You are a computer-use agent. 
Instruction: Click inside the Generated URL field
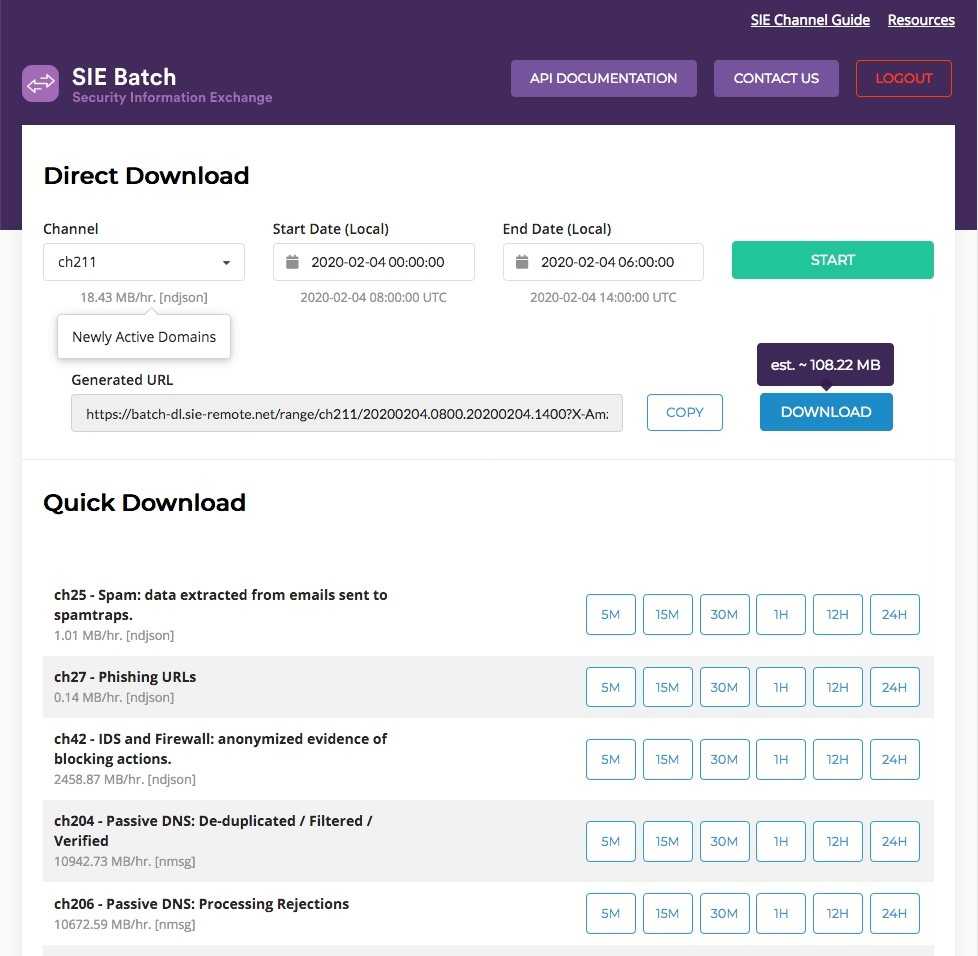click(347, 412)
